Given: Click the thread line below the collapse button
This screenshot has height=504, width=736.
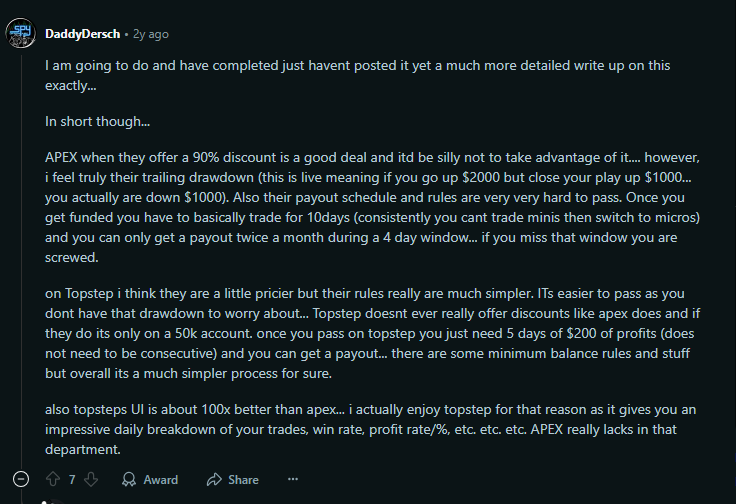Looking at the screenshot, I should (x=42, y=498).
